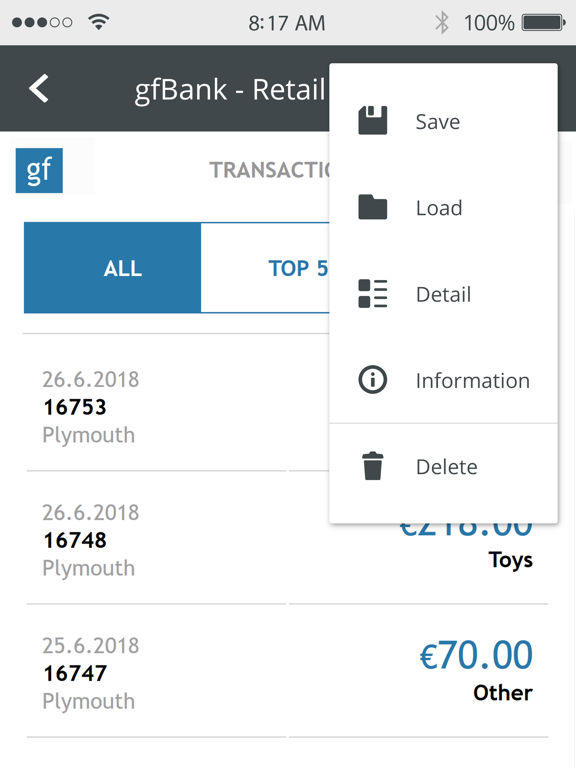This screenshot has height=768, width=576.
Task: Click the folder Load icon
Action: (x=373, y=207)
